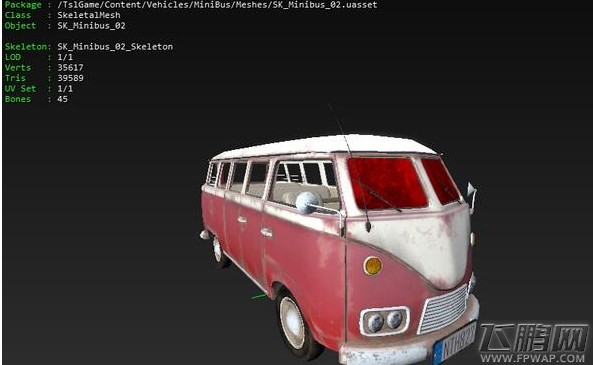This screenshot has height=365, width=593.
Task: Click the watermark logo above the URL
Action: pyautogui.click(x=534, y=337)
